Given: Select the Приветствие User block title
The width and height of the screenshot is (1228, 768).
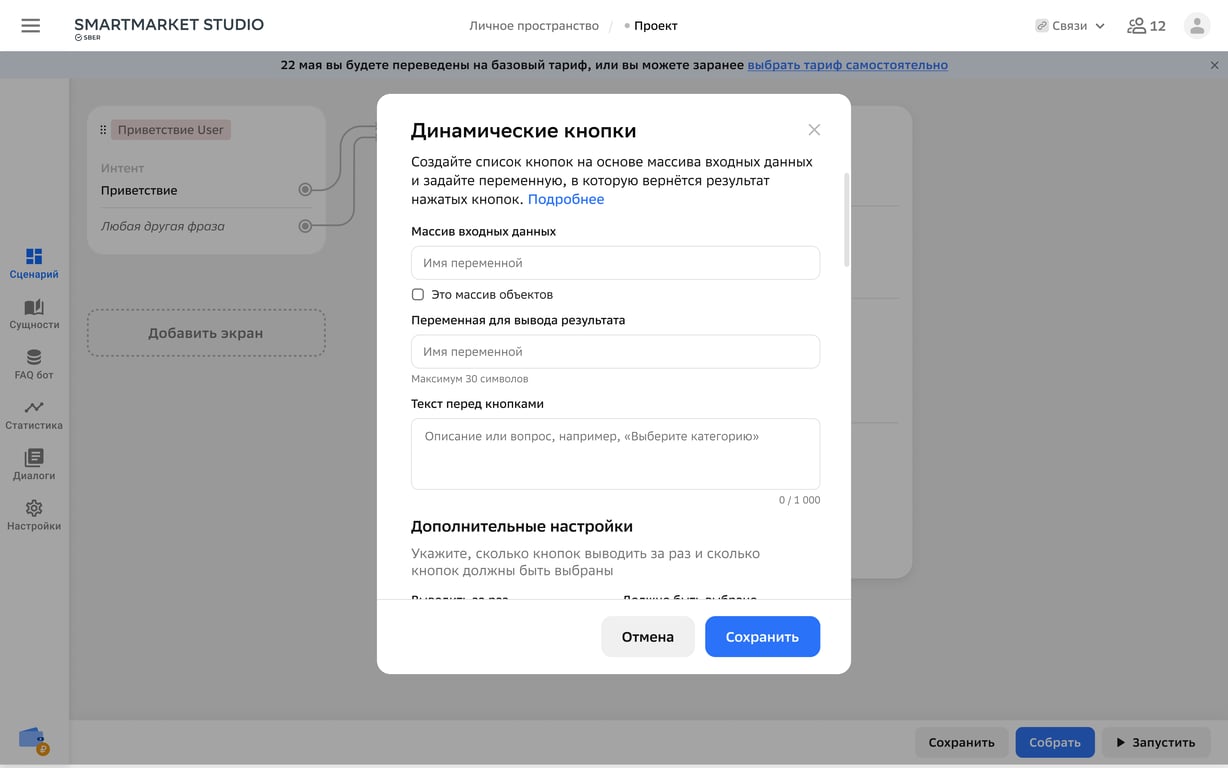Looking at the screenshot, I should coord(171,130).
